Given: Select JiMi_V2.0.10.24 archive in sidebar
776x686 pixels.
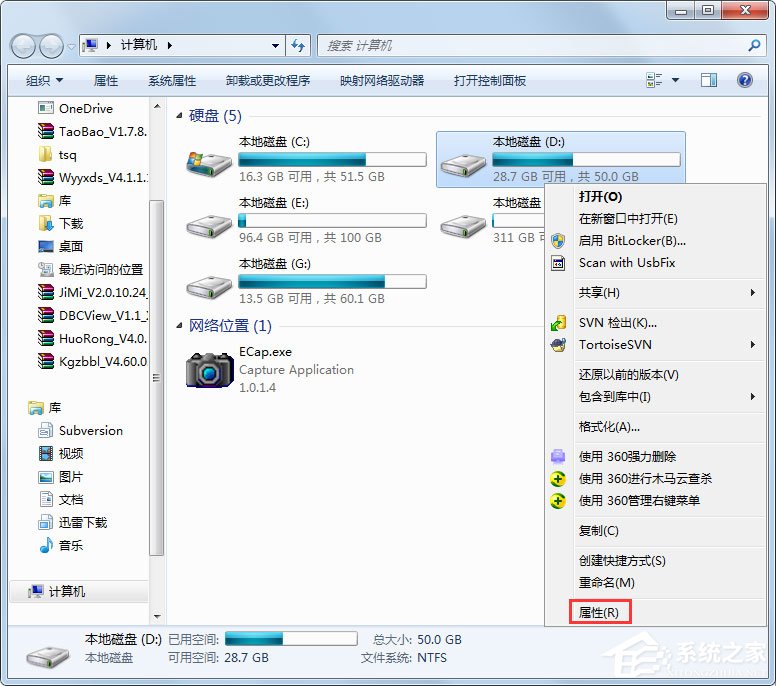Looking at the screenshot, I should (93, 292).
